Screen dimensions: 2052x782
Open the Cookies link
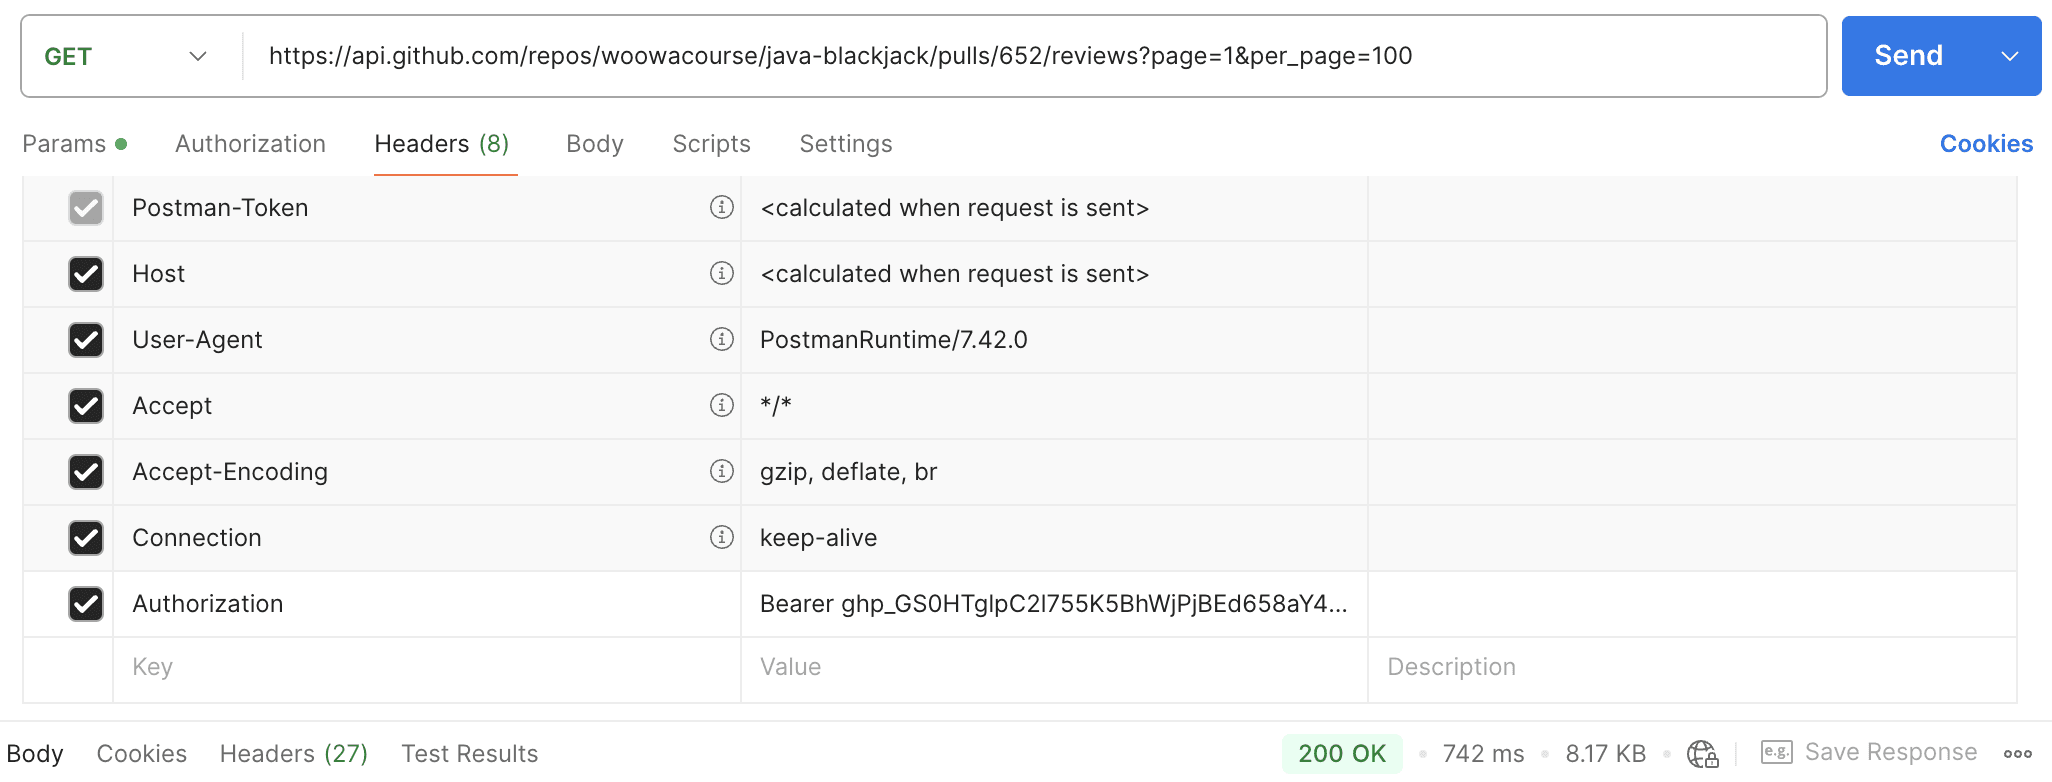(x=1986, y=144)
